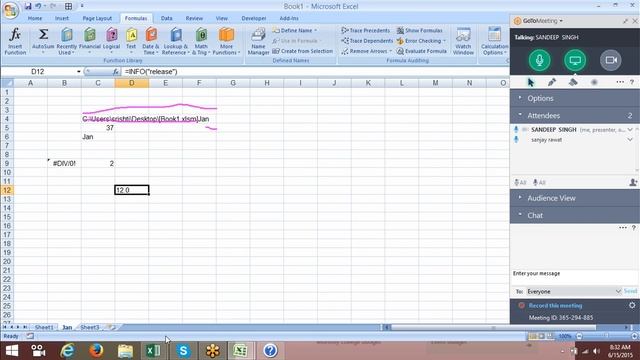Screen dimensions: 640x360
Task: Expand the Options panel in GoToMeeting
Action: [574, 98]
